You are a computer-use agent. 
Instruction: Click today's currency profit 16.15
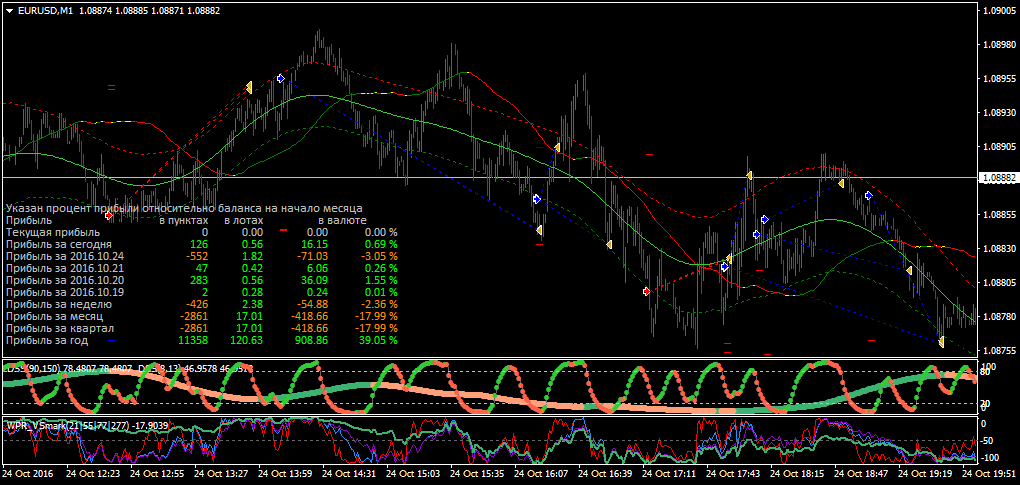[x=315, y=244]
